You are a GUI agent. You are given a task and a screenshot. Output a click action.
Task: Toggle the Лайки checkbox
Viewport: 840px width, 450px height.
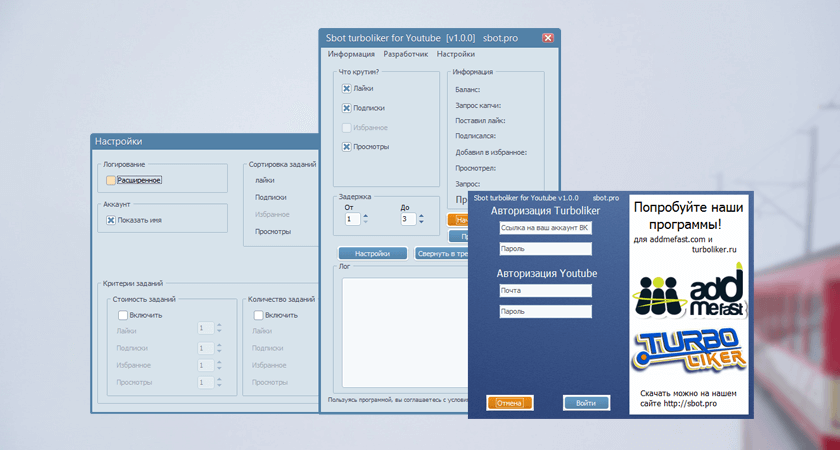pos(347,88)
